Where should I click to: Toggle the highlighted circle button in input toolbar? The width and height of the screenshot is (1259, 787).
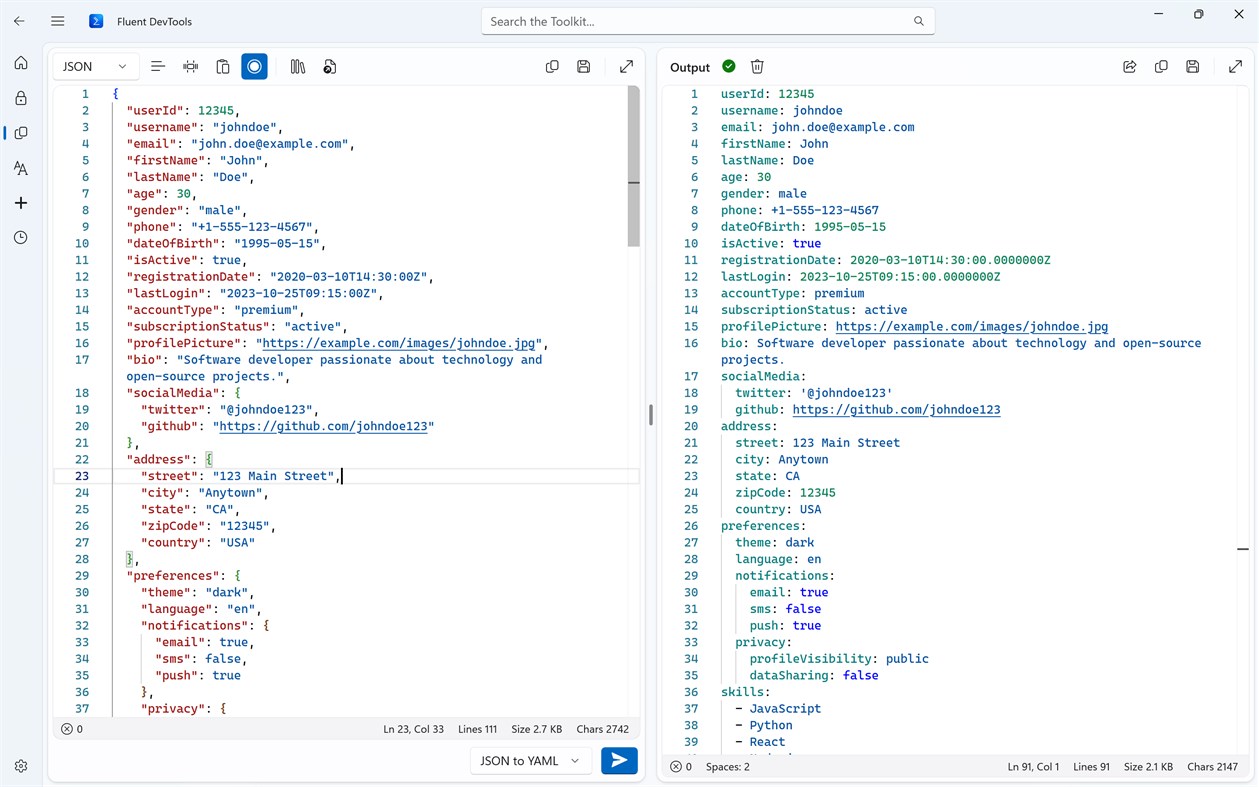click(255, 67)
